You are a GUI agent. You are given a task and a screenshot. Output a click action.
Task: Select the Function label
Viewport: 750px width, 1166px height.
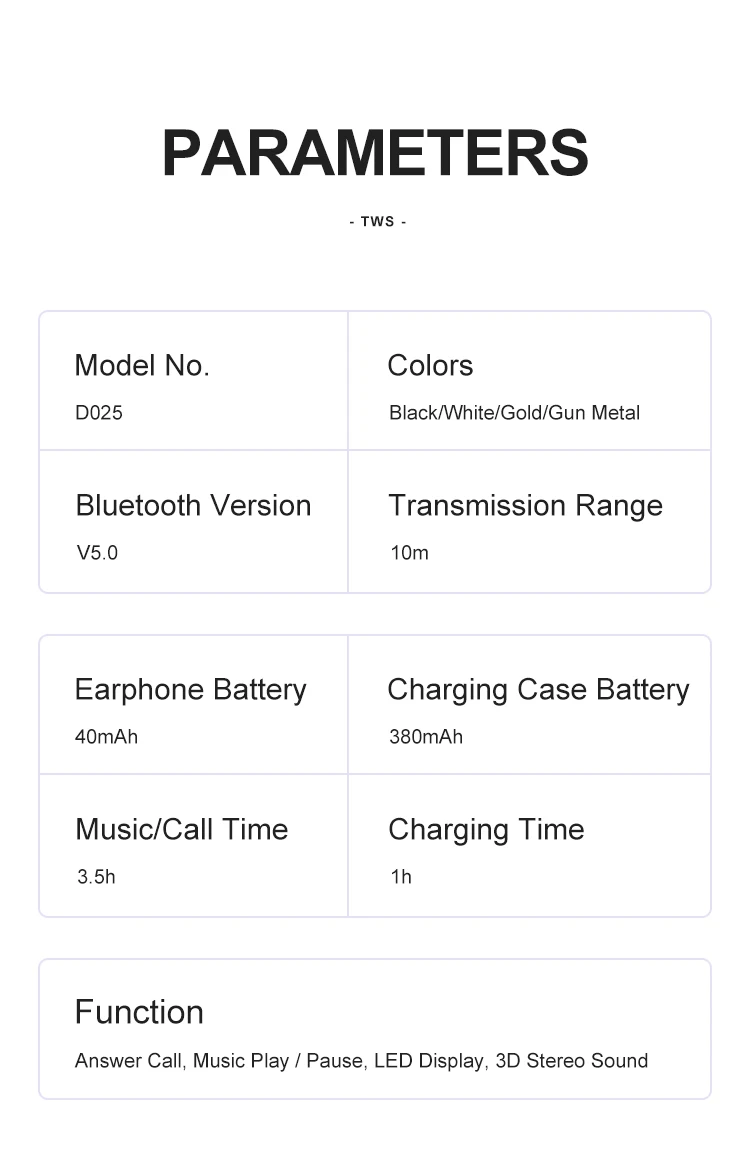[139, 1013]
